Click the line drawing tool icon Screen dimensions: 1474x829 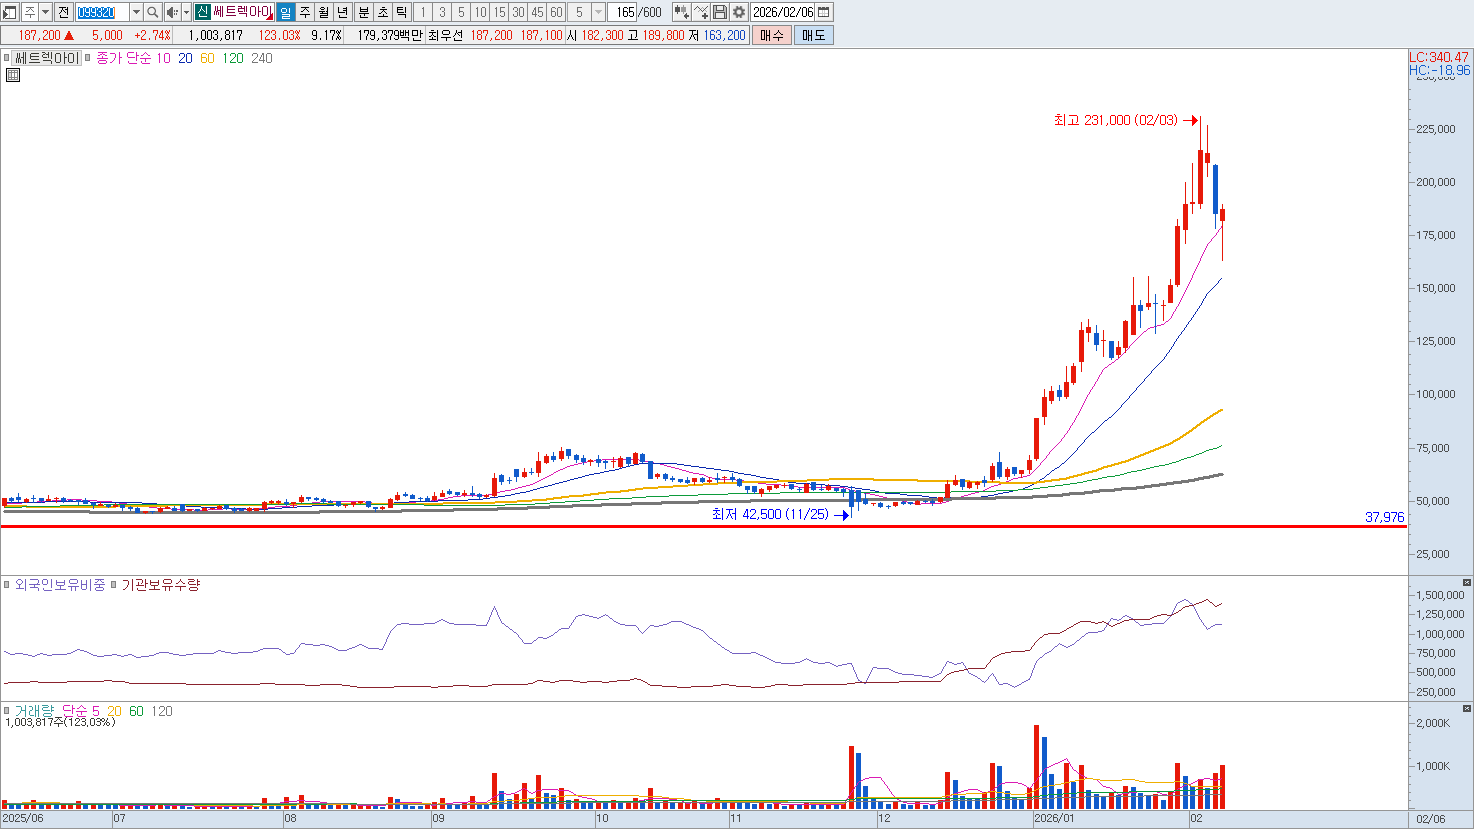point(701,12)
